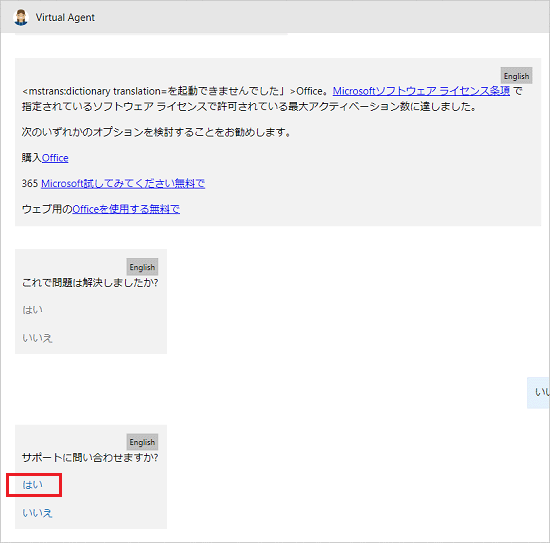Click English button on the license message
The image size is (550, 543).
tap(516, 76)
